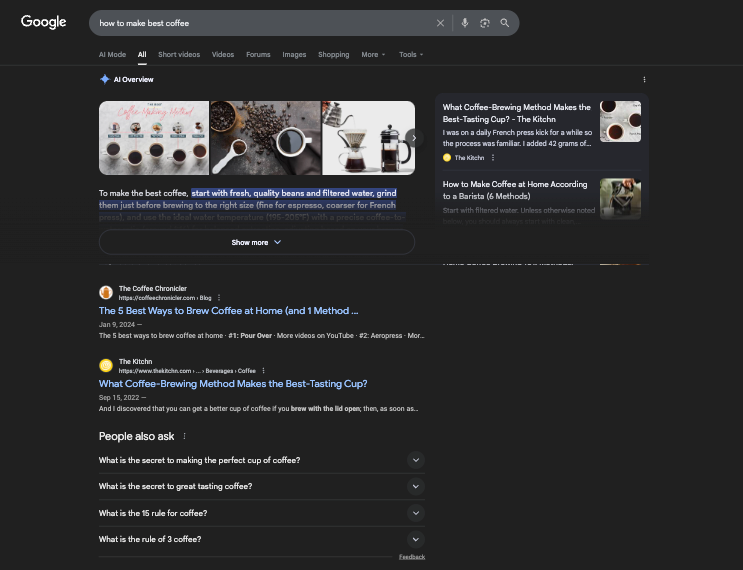
Task: Switch to the AI Mode tab
Action: (x=112, y=55)
